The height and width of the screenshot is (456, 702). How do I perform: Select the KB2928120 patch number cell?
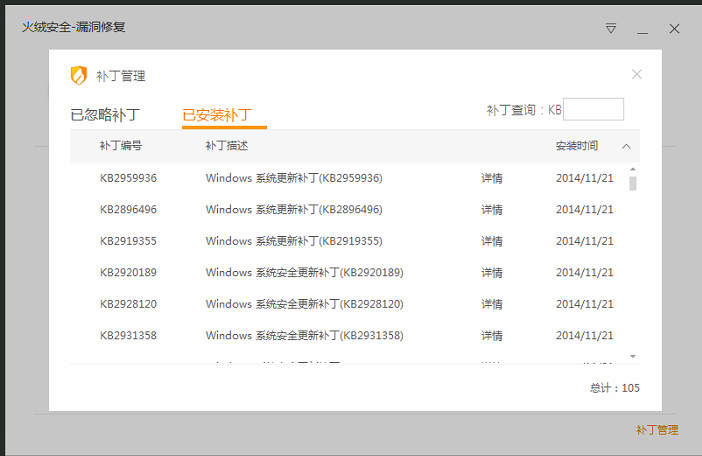(128, 304)
